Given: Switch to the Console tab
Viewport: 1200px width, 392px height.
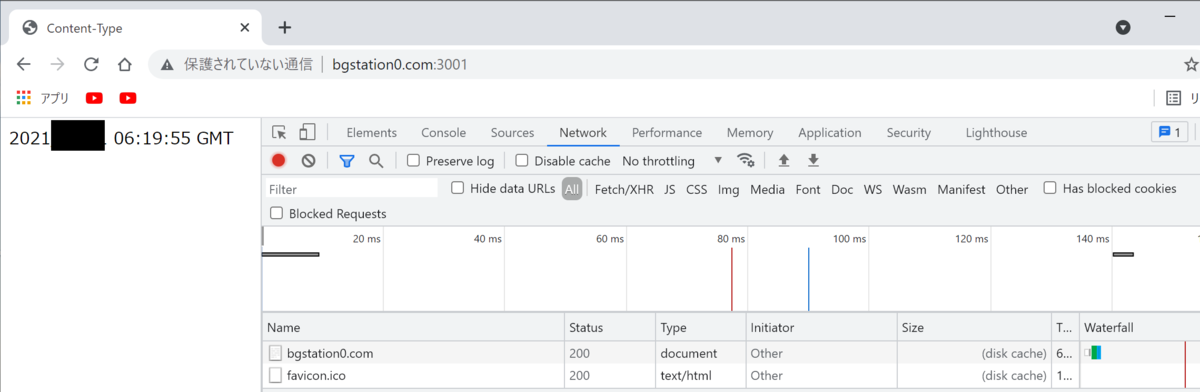Looking at the screenshot, I should pyautogui.click(x=443, y=132).
